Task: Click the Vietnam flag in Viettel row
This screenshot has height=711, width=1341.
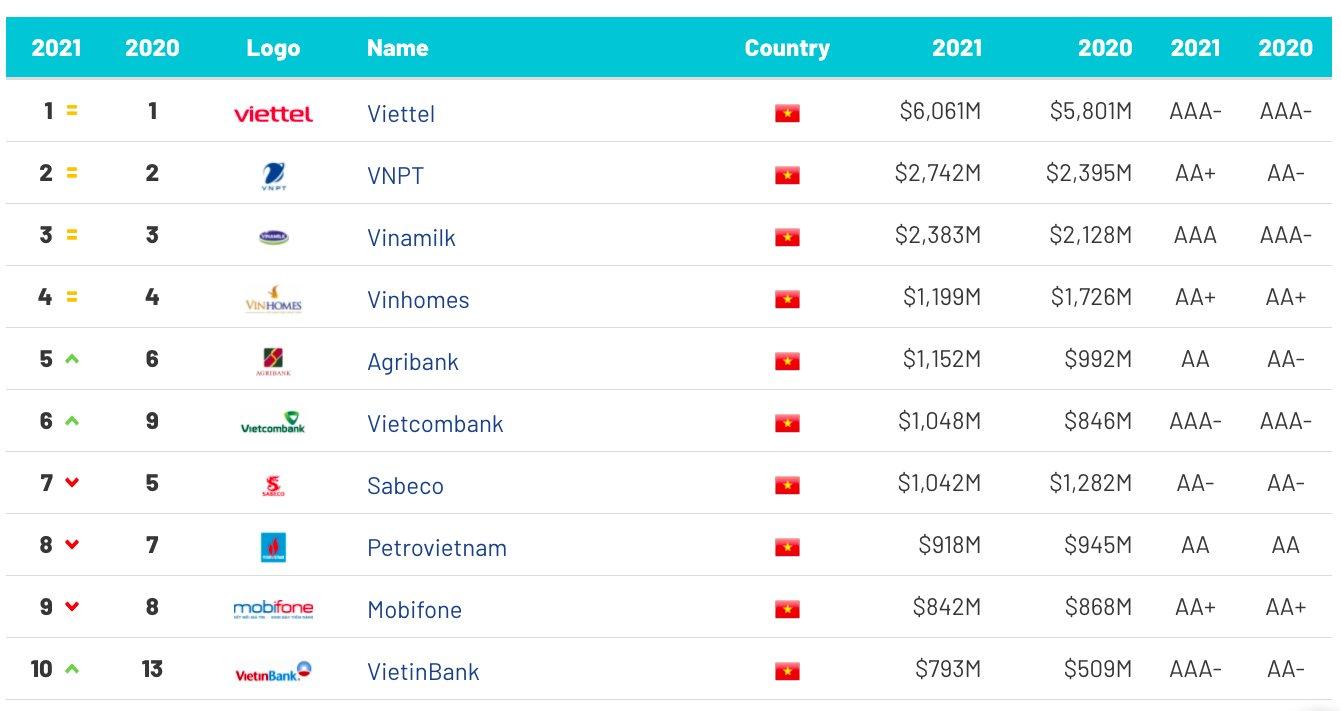Action: [x=787, y=114]
